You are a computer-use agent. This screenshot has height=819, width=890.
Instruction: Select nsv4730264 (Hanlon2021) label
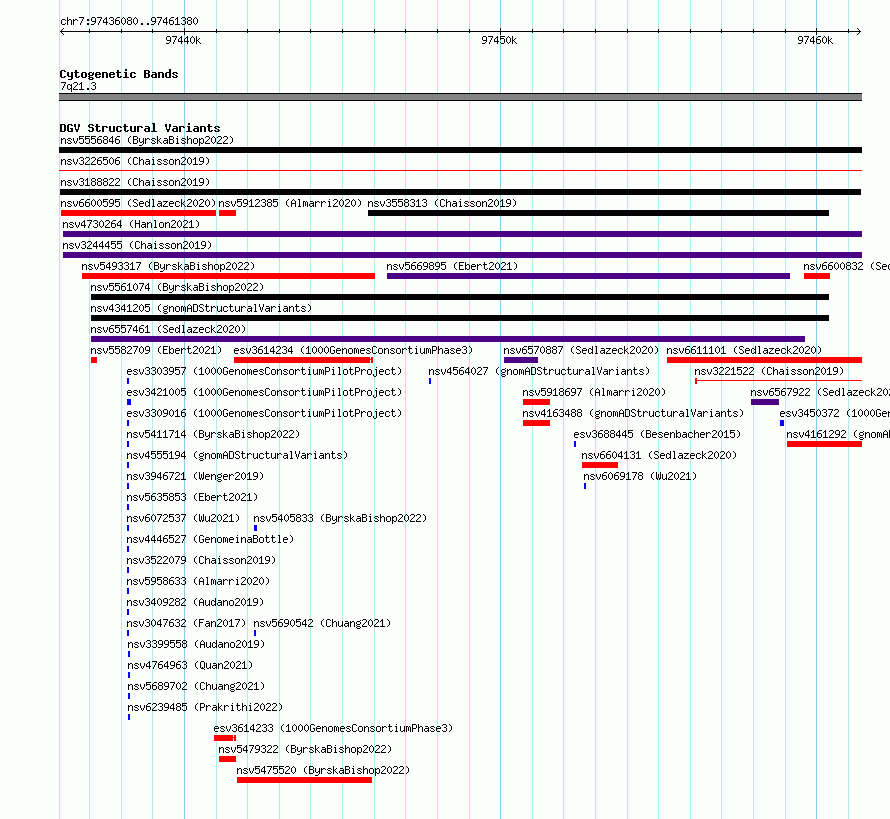[131, 224]
